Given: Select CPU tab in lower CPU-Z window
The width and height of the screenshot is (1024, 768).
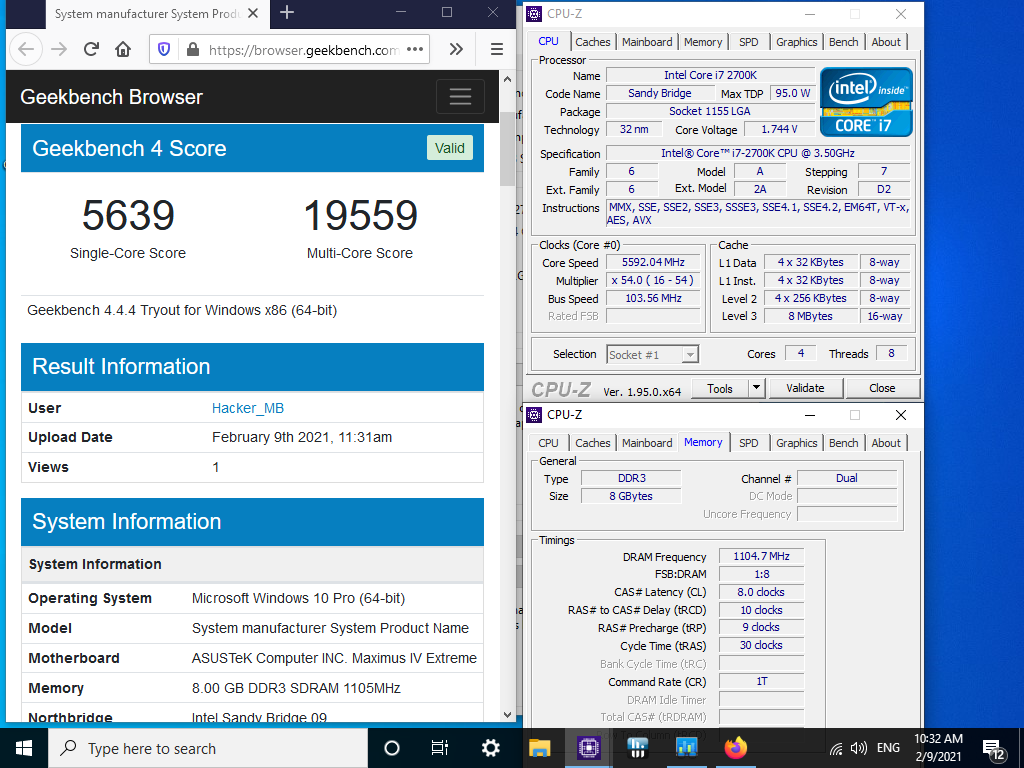Looking at the screenshot, I should (x=548, y=443).
